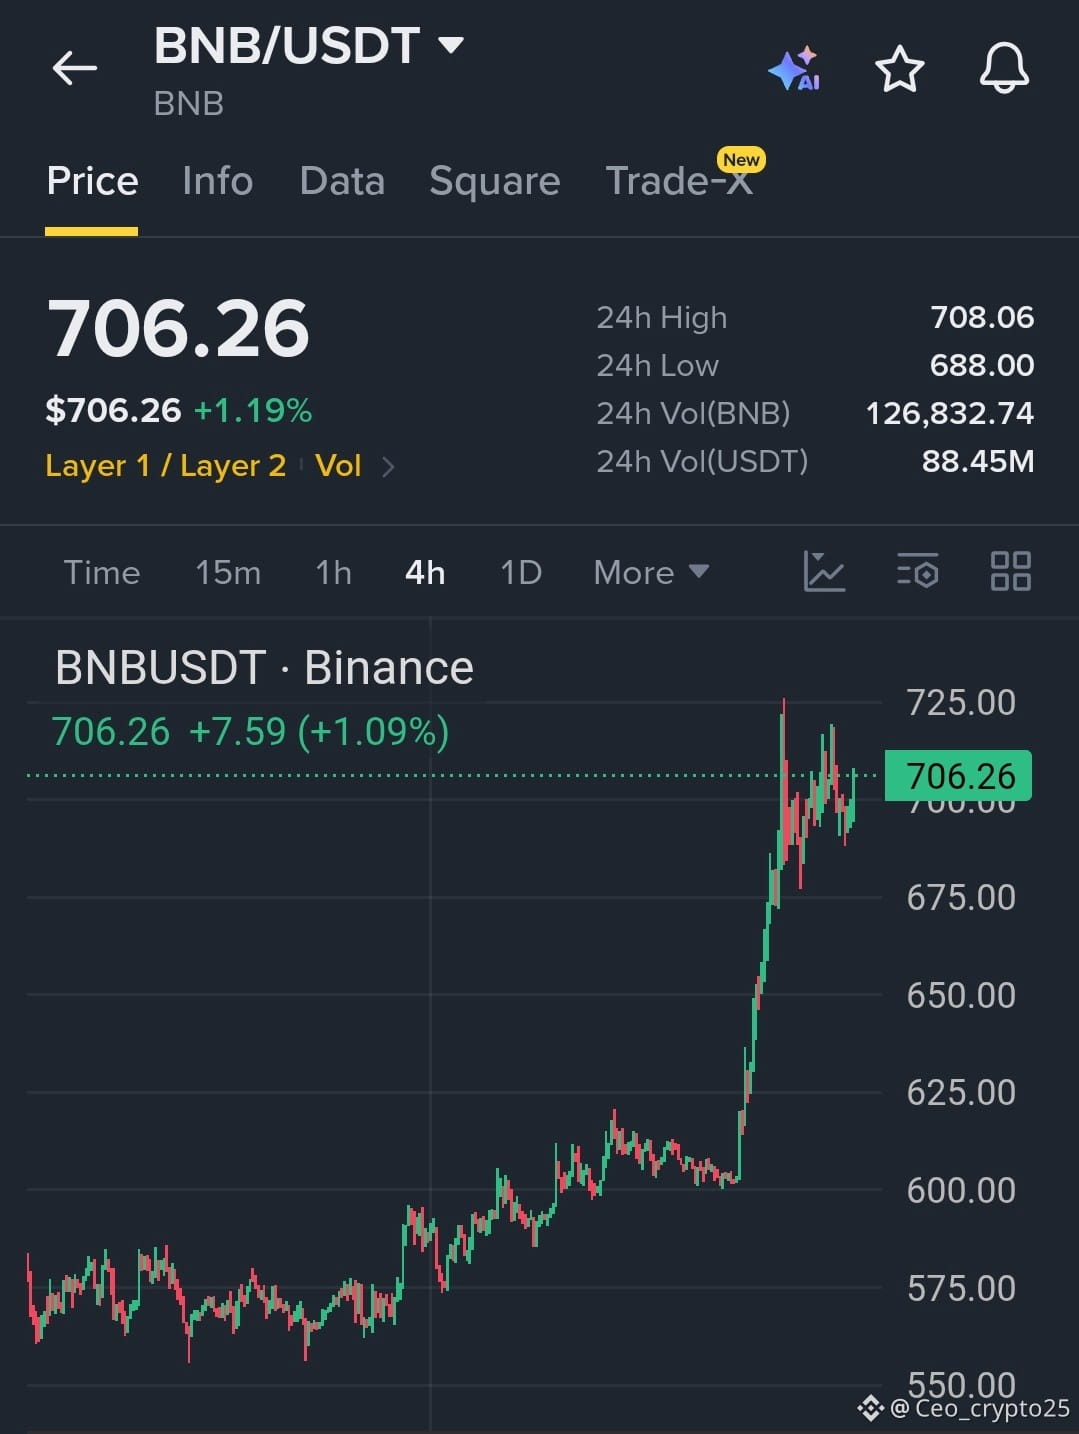
Task: Open the Vol category tag
Action: tap(338, 466)
